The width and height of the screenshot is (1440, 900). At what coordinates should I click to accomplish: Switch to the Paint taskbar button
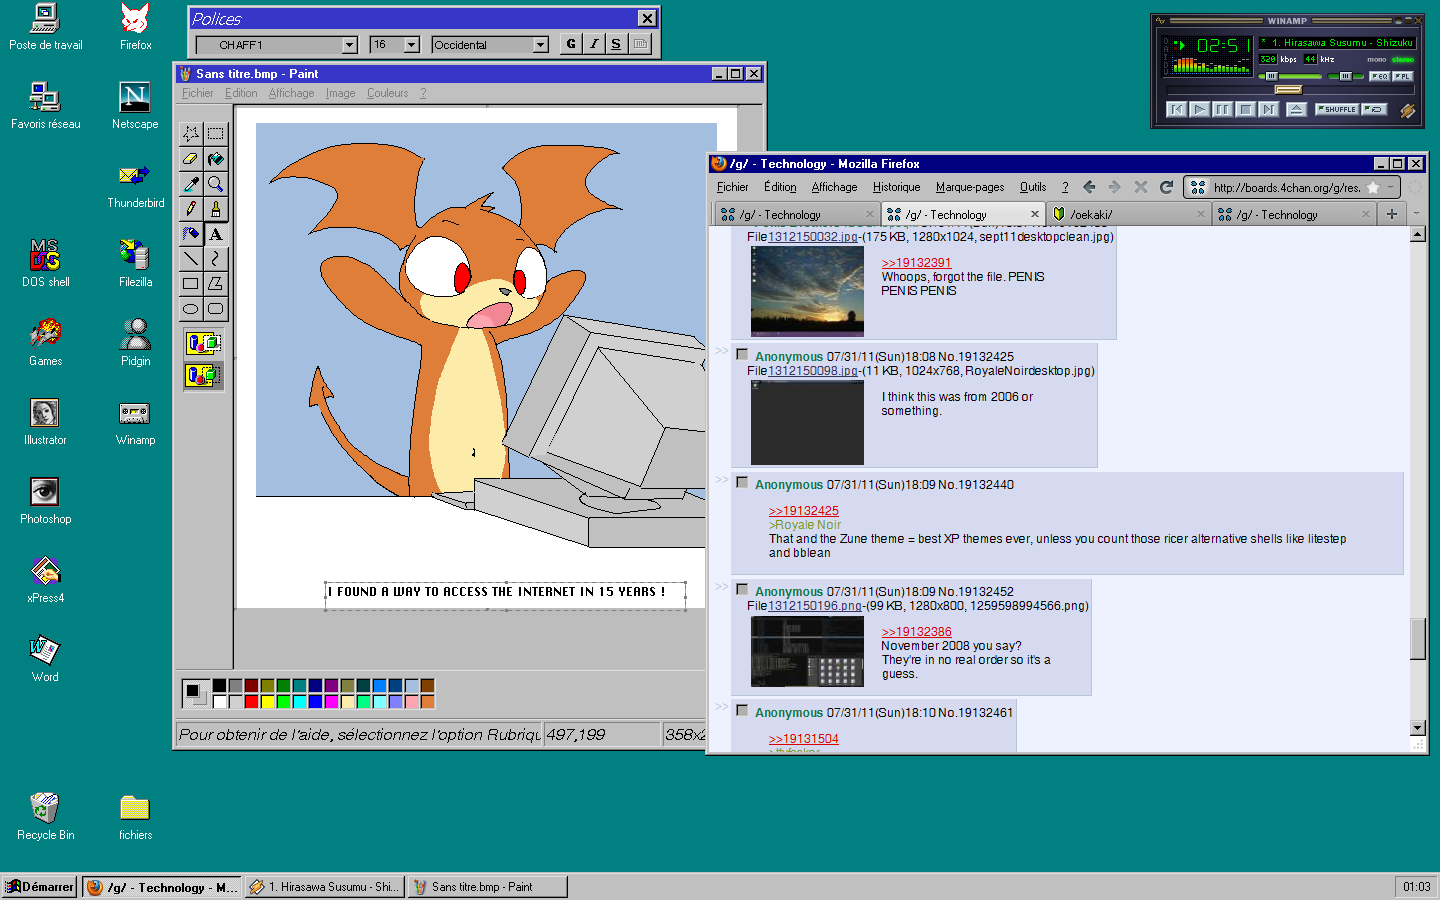pyautogui.click(x=487, y=887)
